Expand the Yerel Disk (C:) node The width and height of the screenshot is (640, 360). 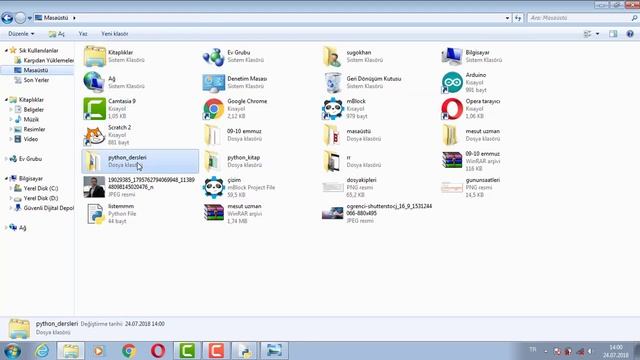tap(11, 189)
